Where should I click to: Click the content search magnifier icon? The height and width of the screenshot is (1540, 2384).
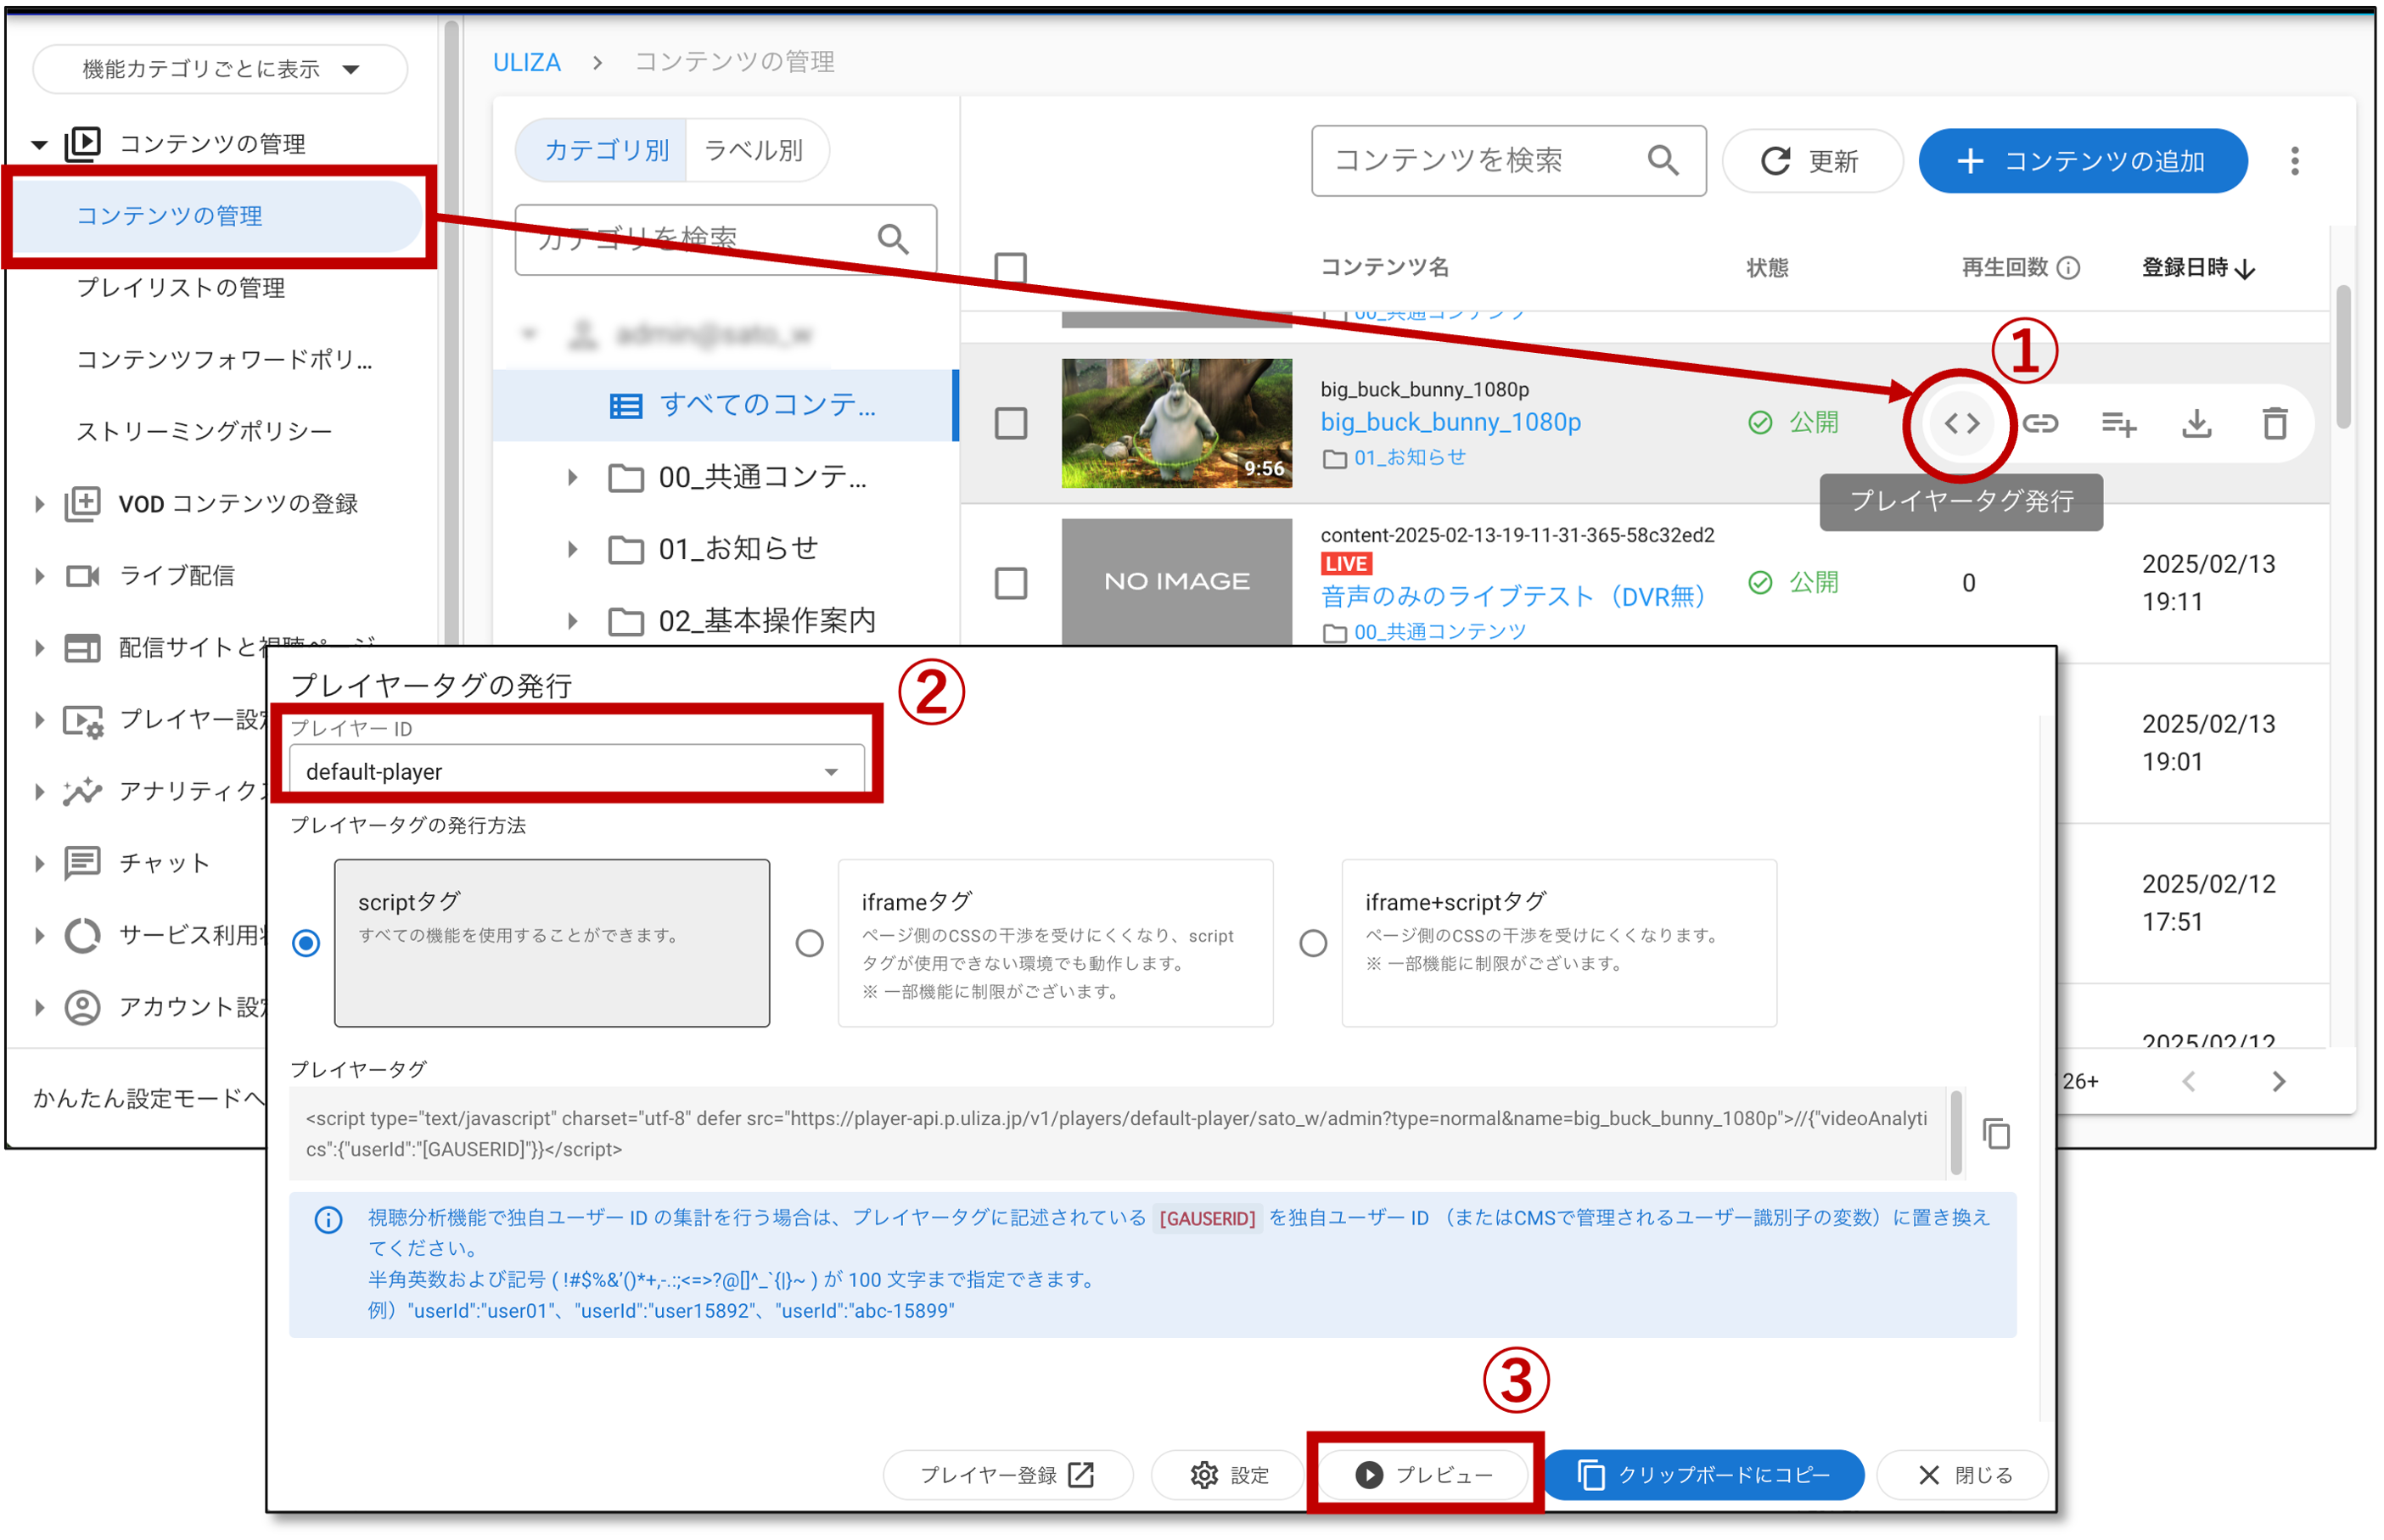(1663, 160)
